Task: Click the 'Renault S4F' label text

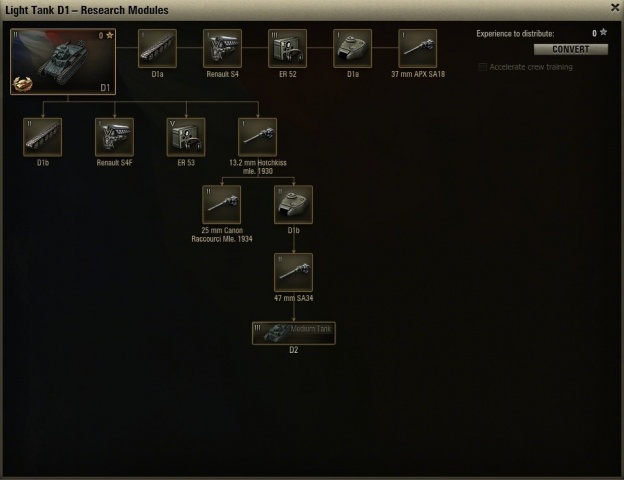Action: point(114,163)
